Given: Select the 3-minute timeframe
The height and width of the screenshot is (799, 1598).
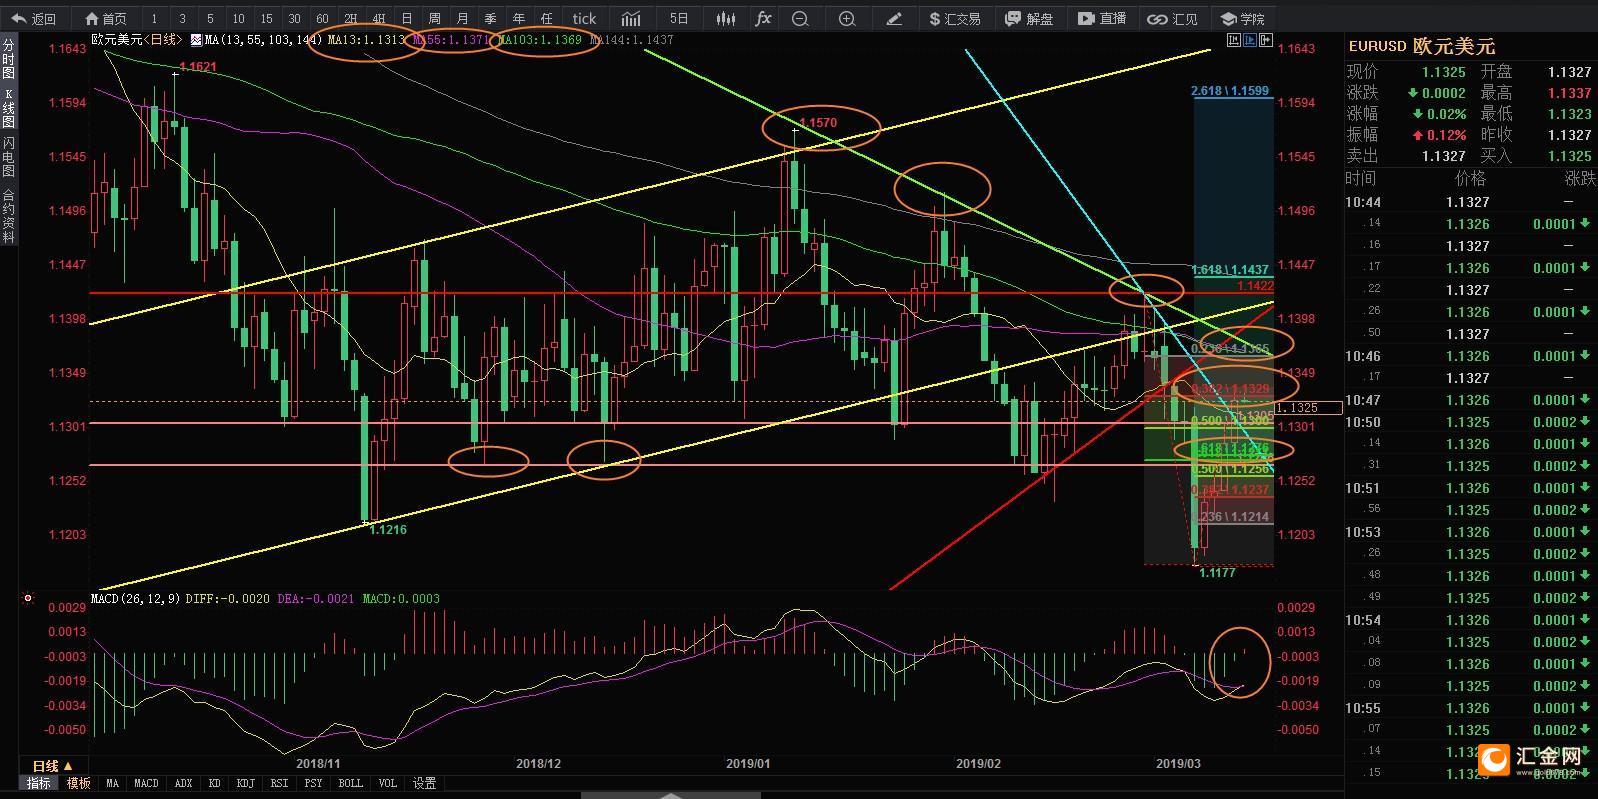Looking at the screenshot, I should point(182,18).
